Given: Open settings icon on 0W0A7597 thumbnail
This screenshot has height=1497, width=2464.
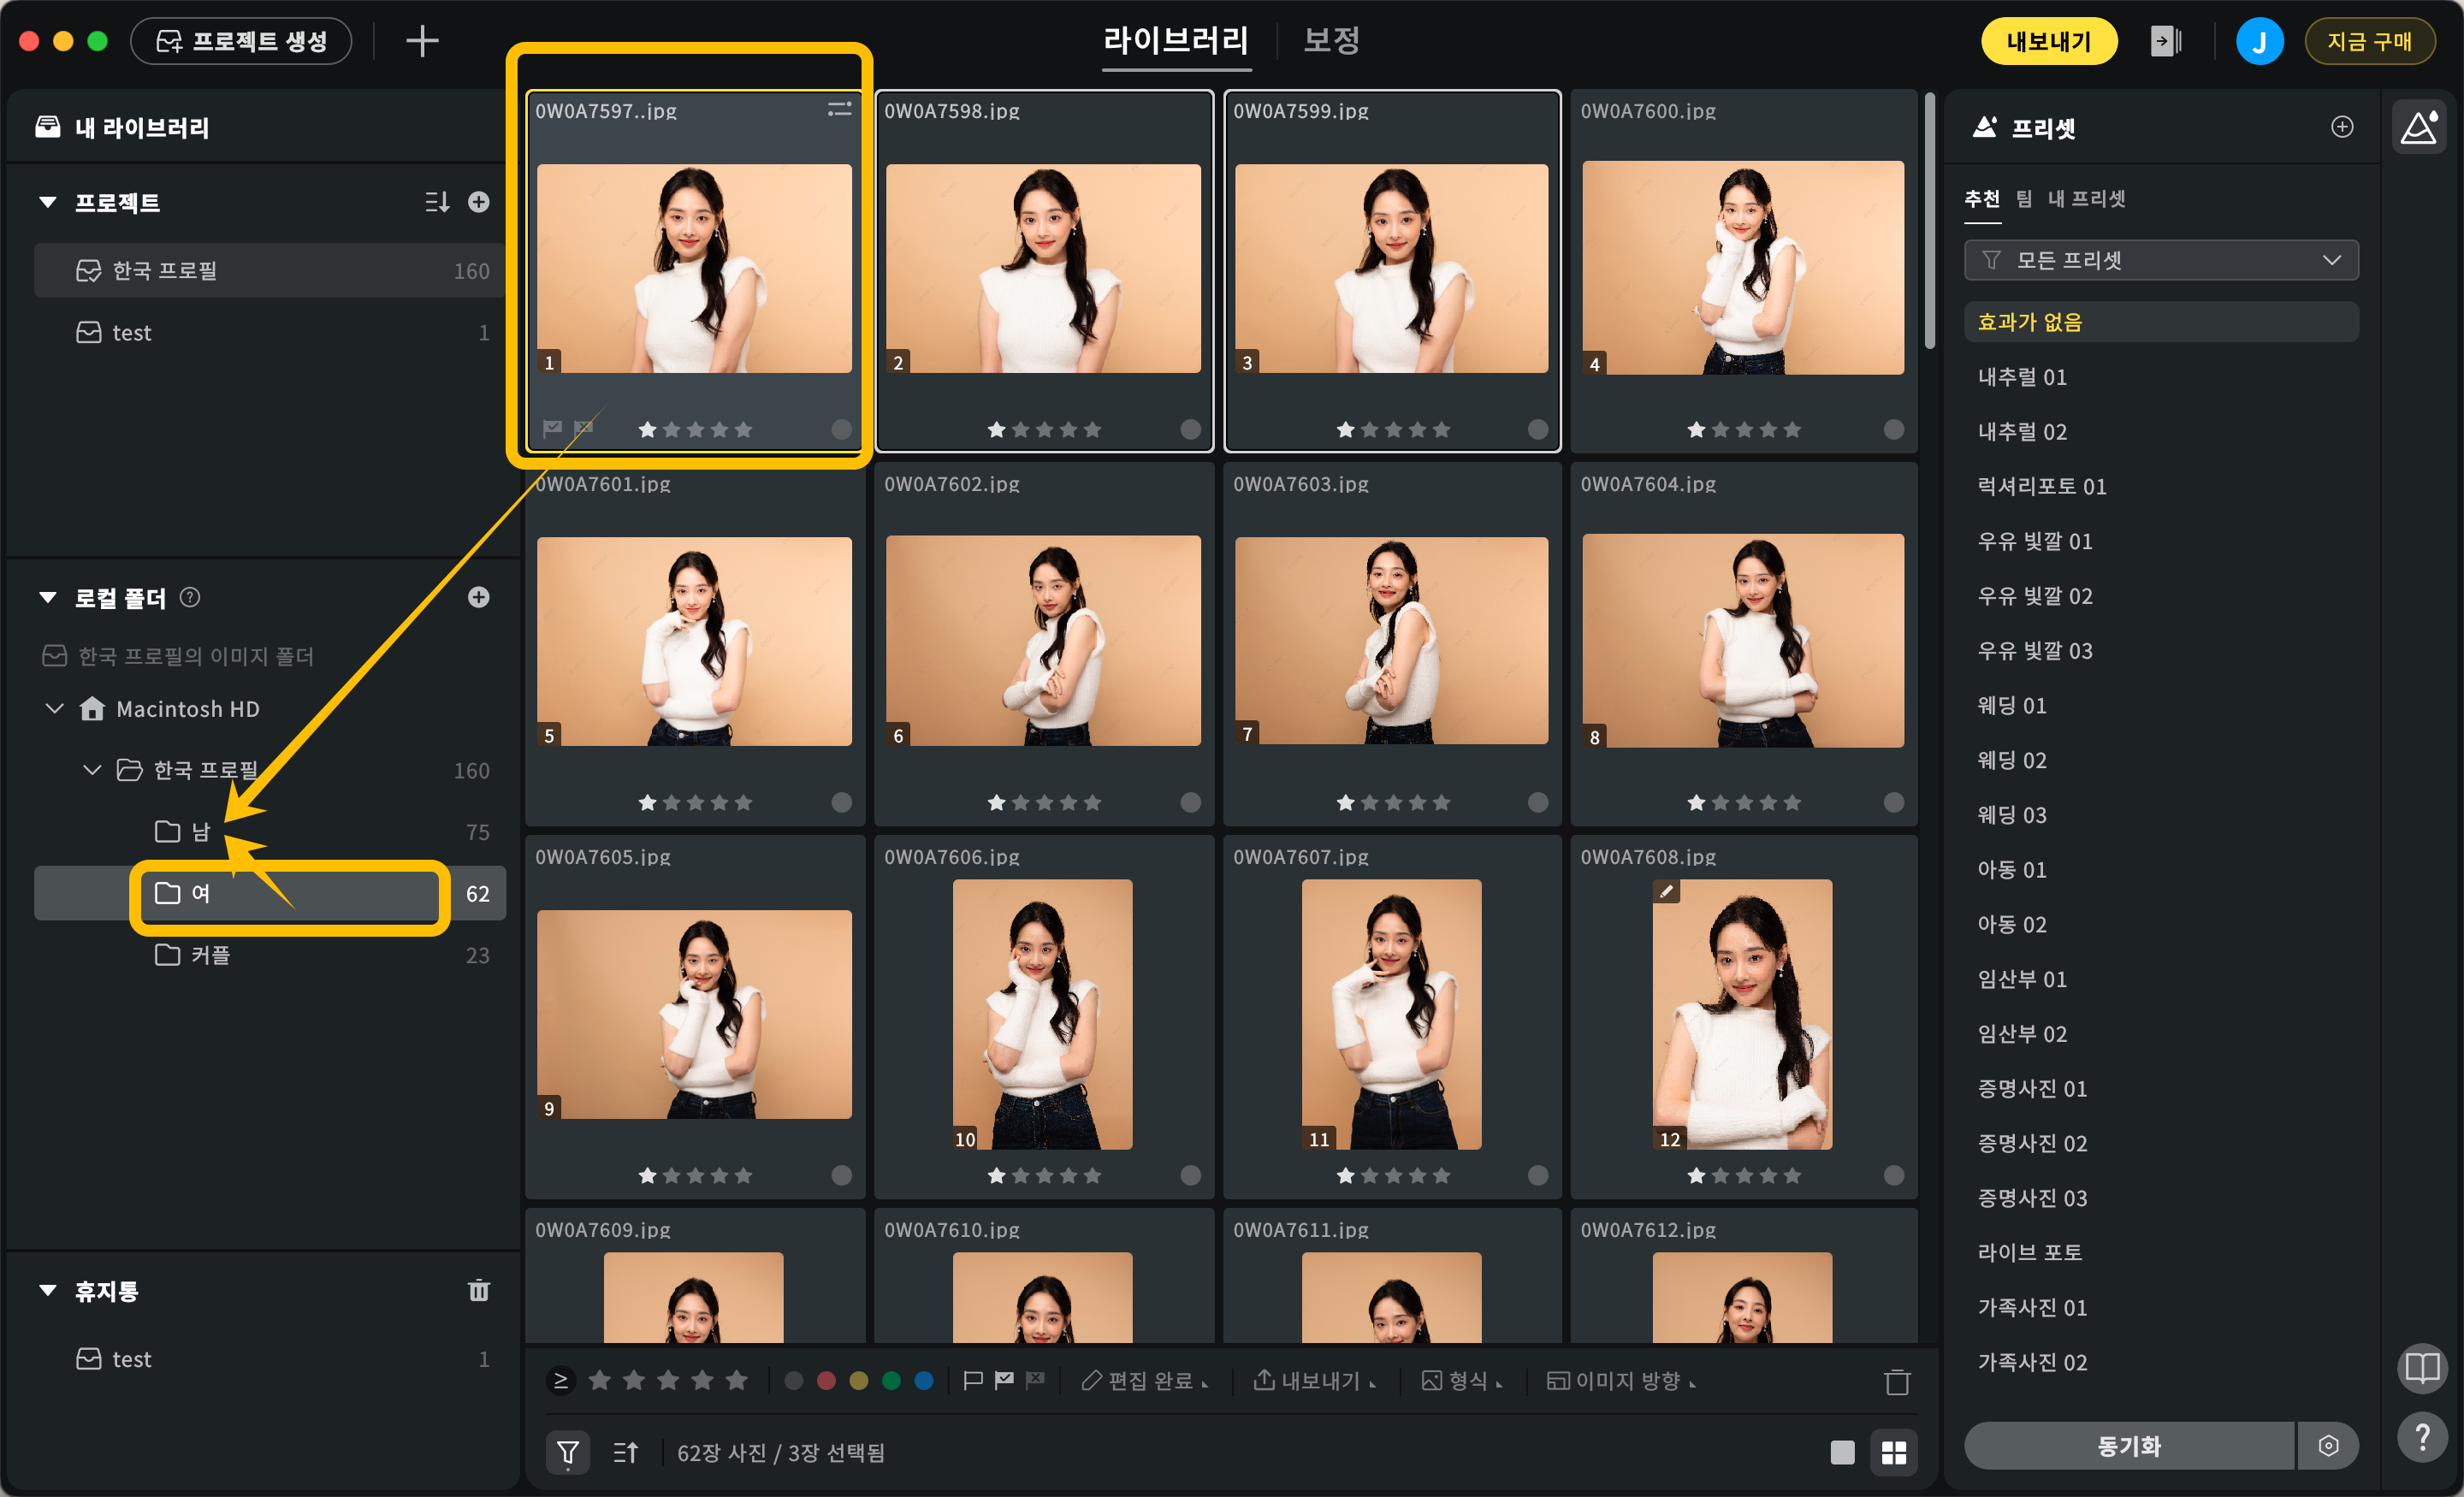Looking at the screenshot, I should click(840, 109).
